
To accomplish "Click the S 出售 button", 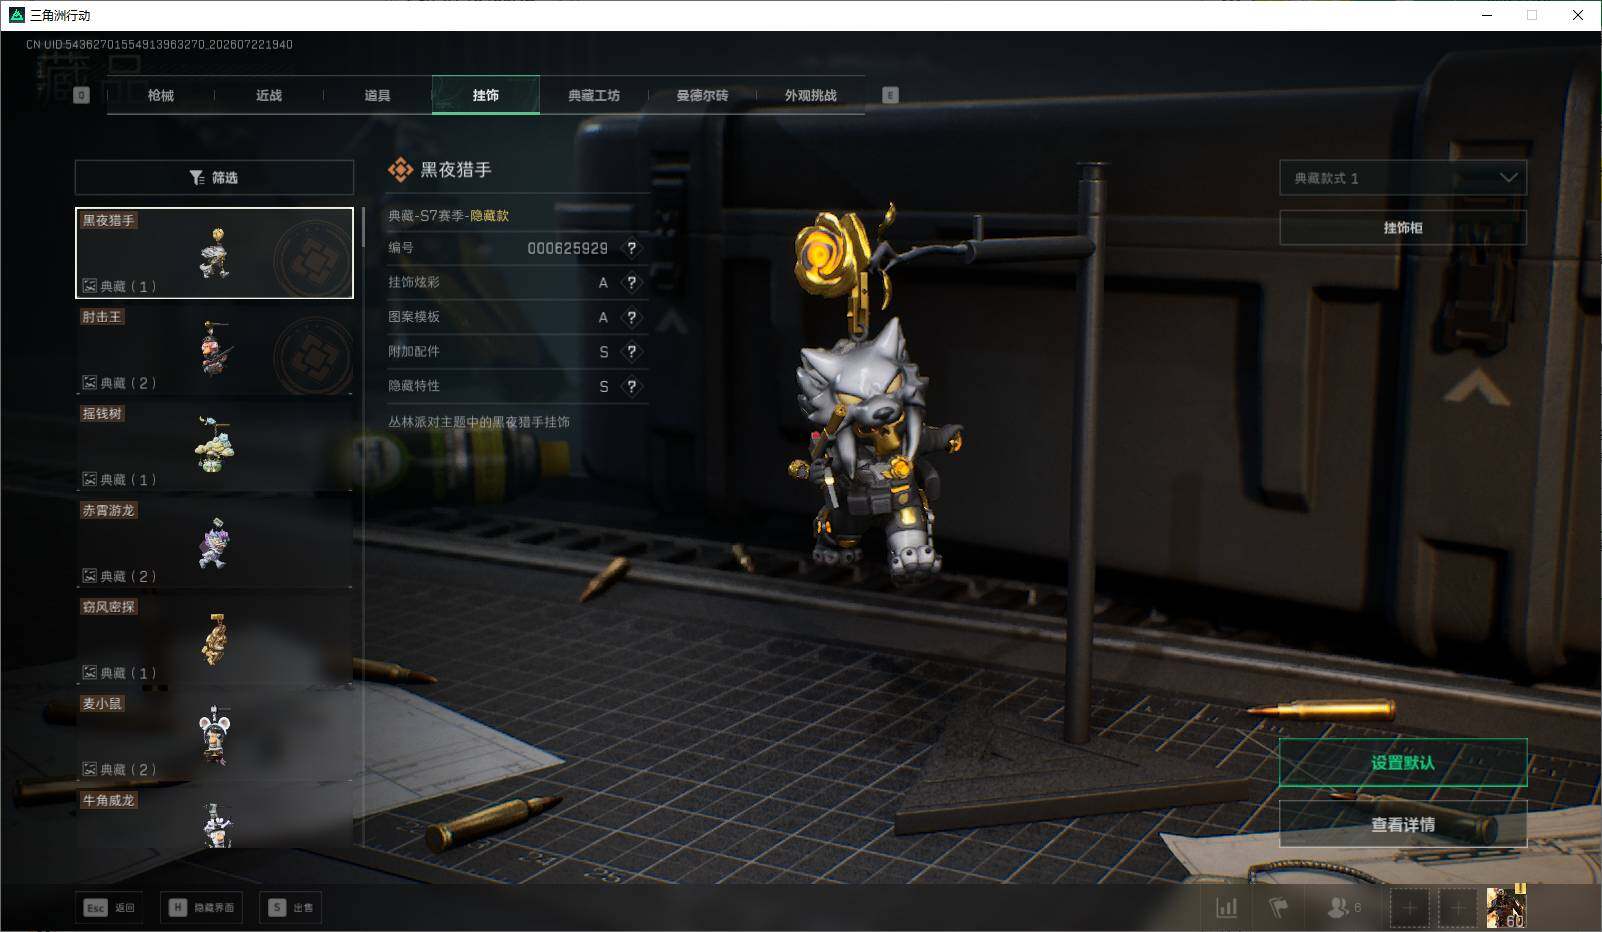I will [292, 908].
